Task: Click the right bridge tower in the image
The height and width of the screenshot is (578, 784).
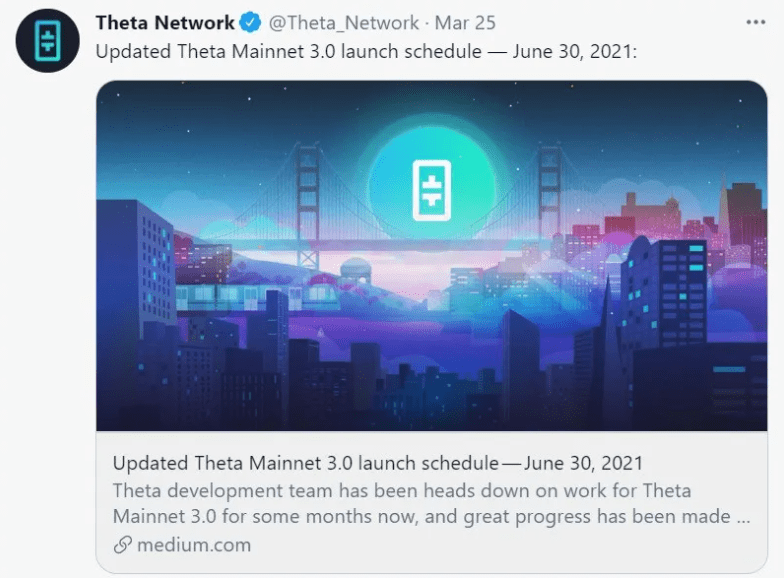Action: click(x=549, y=200)
